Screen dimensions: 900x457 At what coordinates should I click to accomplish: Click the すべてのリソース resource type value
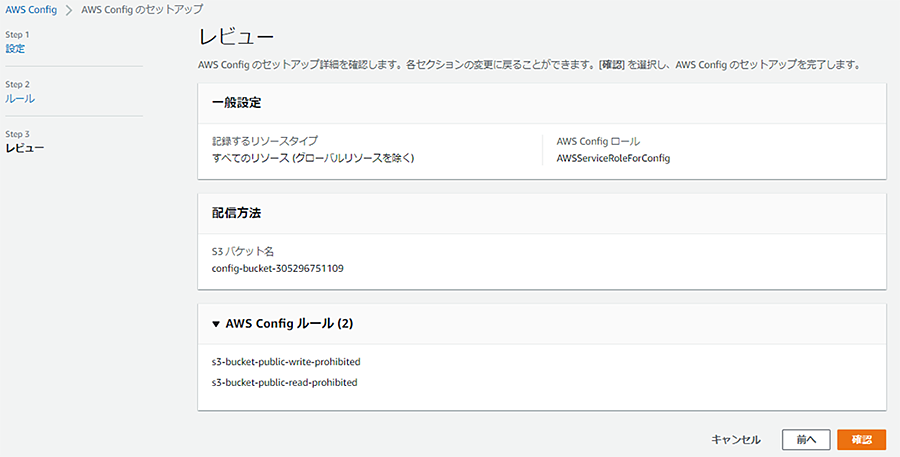click(313, 158)
